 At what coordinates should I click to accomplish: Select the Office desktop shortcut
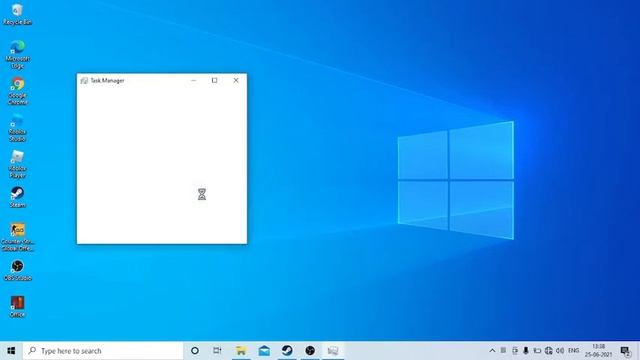click(17, 307)
